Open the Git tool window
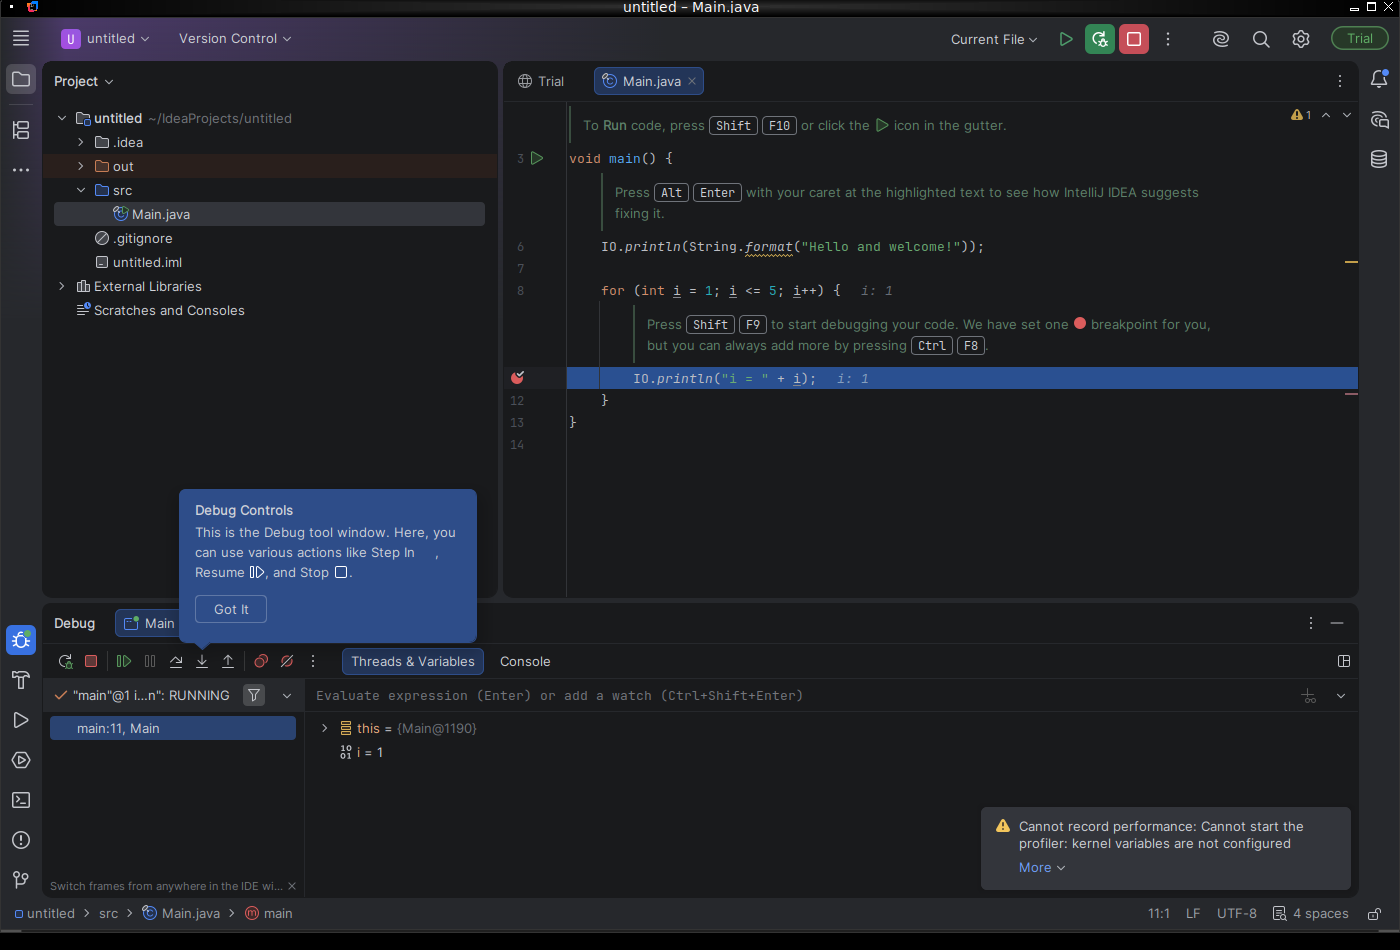Image resolution: width=1400 pixels, height=950 pixels. (21, 880)
